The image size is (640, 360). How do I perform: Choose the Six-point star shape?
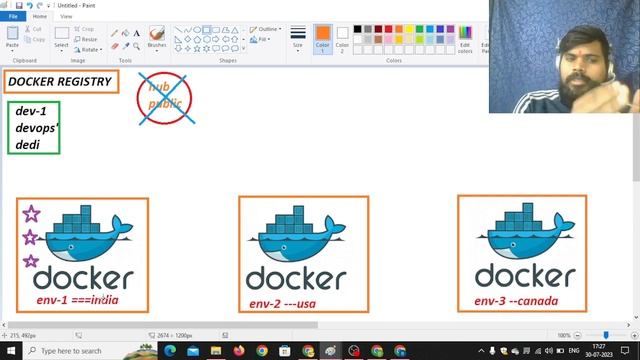(207, 49)
